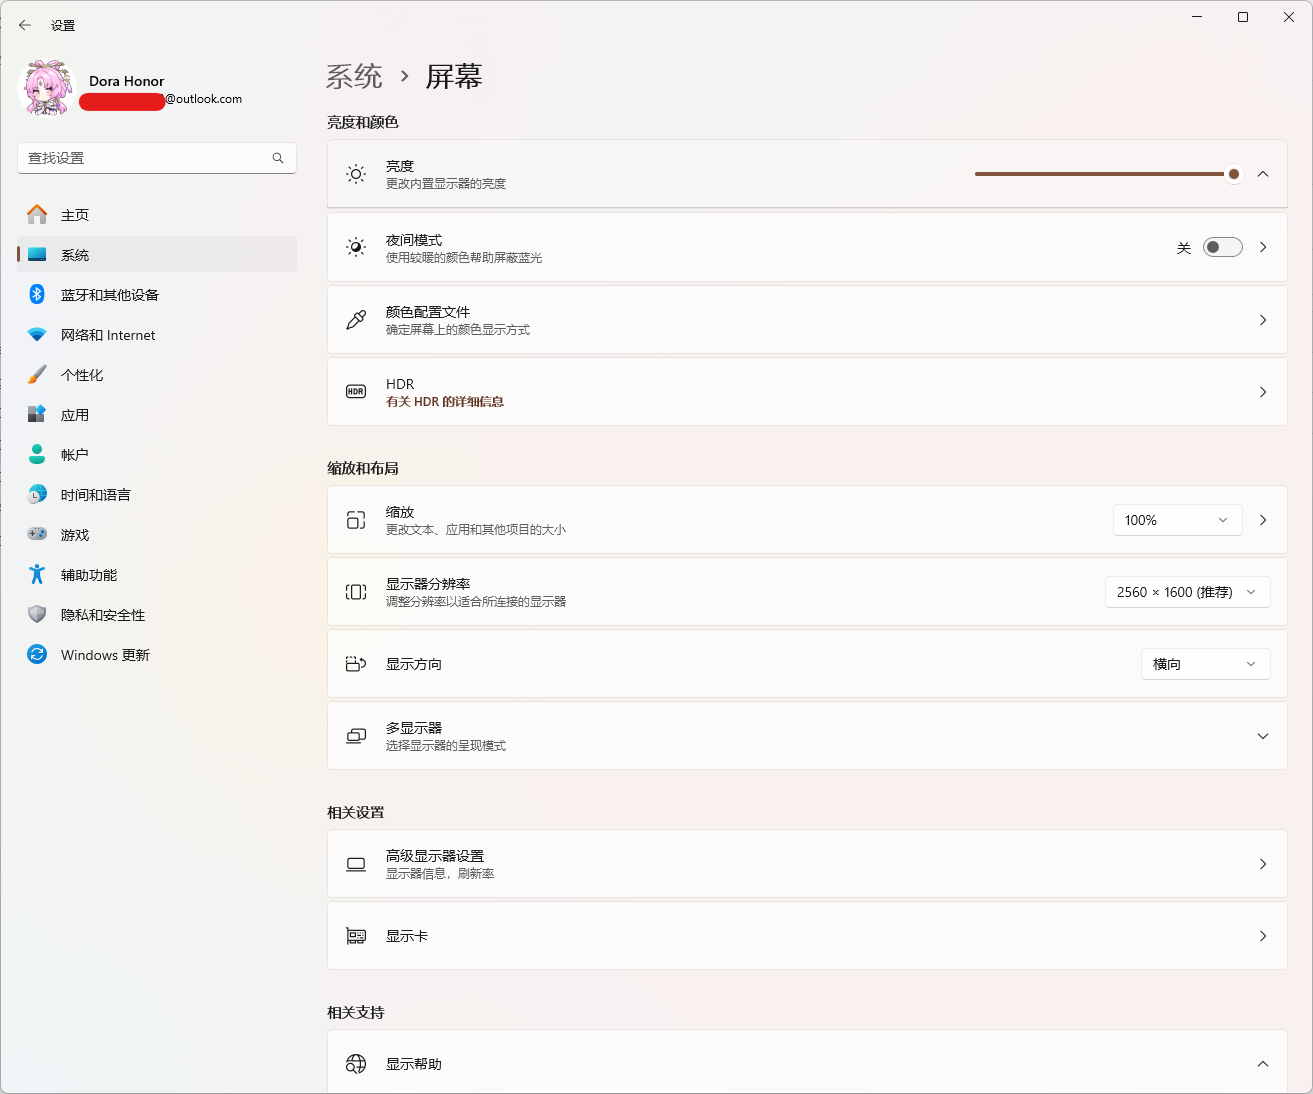Screen dimensions: 1313x1094
Task: Expand the 多显示器 section
Action: click(x=1262, y=735)
